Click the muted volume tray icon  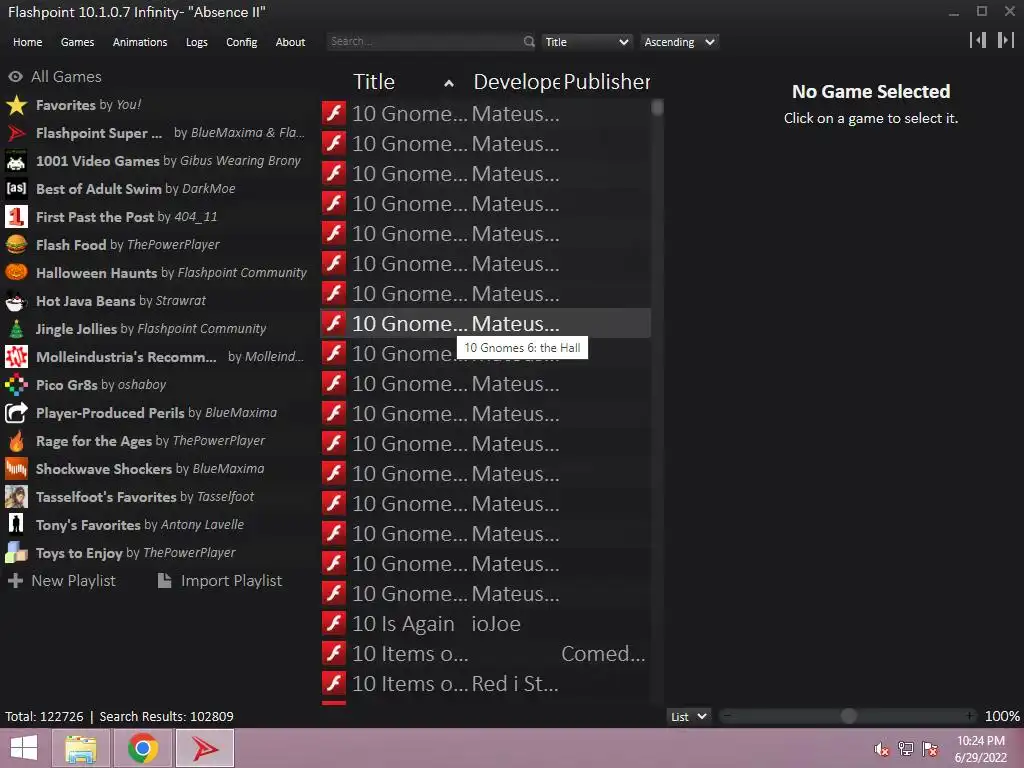881,748
